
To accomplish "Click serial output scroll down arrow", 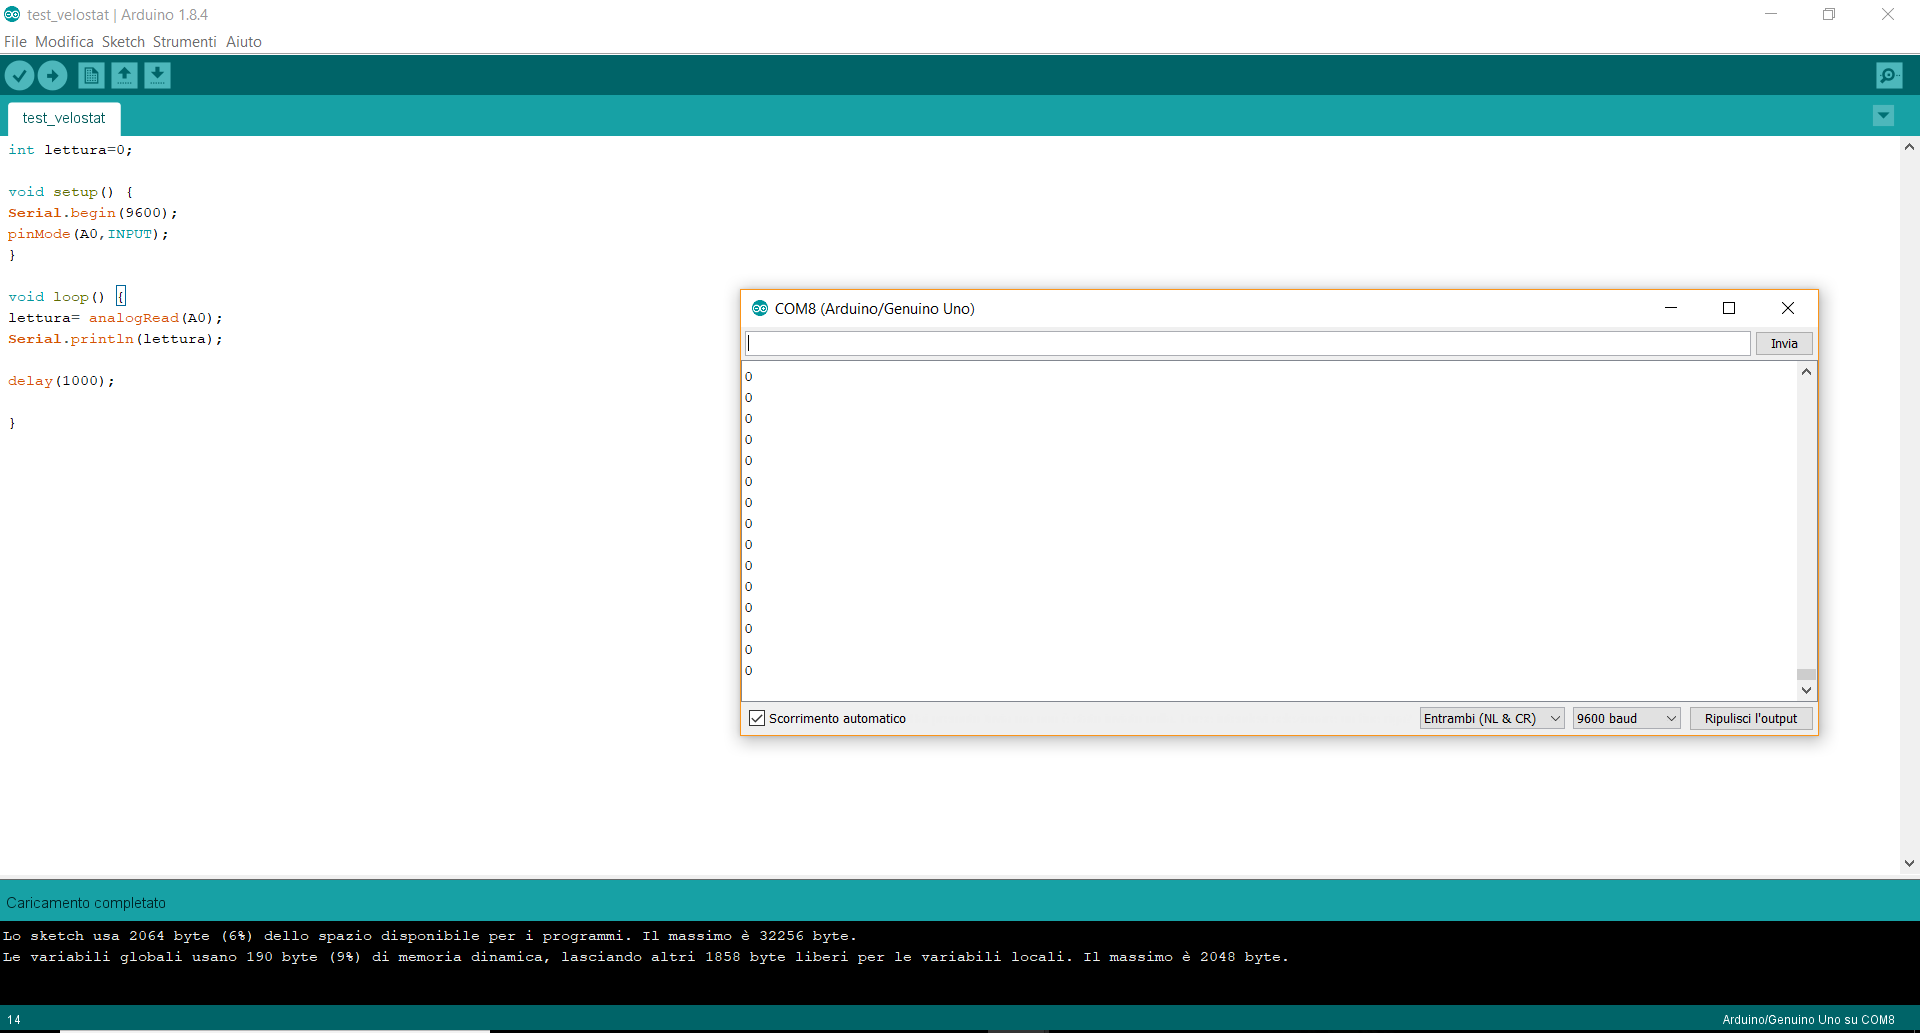I will [1806, 690].
